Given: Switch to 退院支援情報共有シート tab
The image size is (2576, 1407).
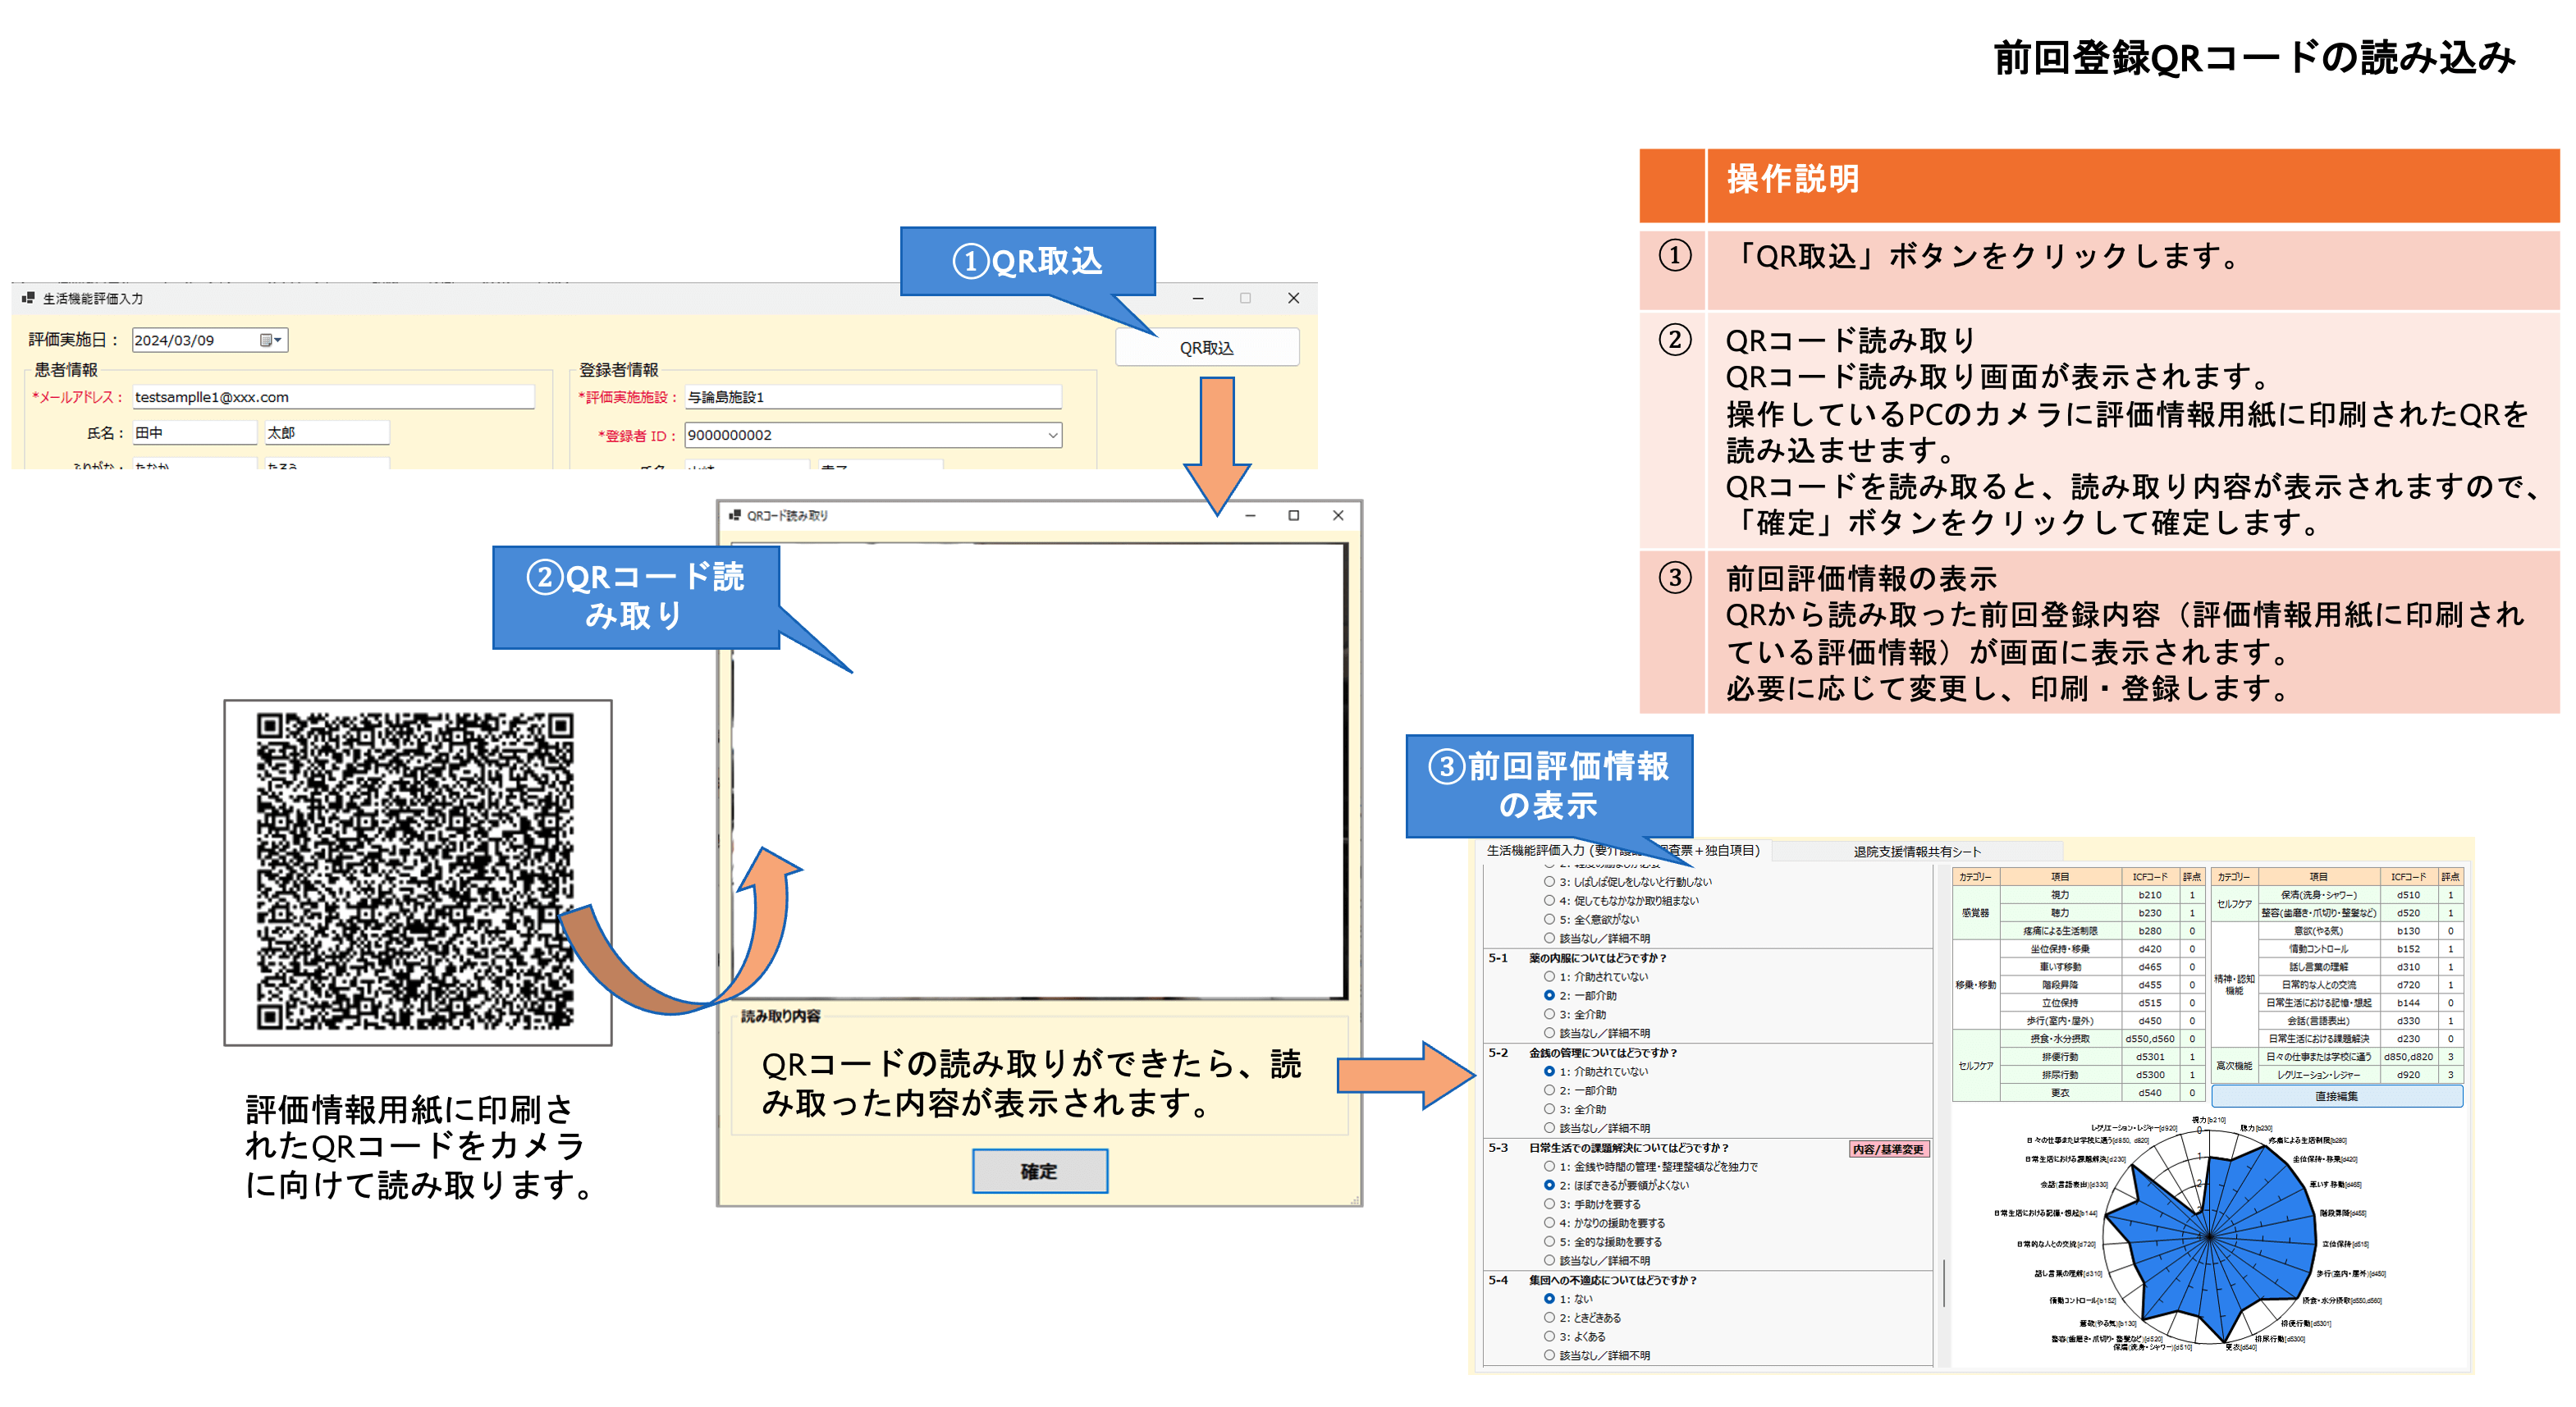Looking at the screenshot, I should [1916, 851].
